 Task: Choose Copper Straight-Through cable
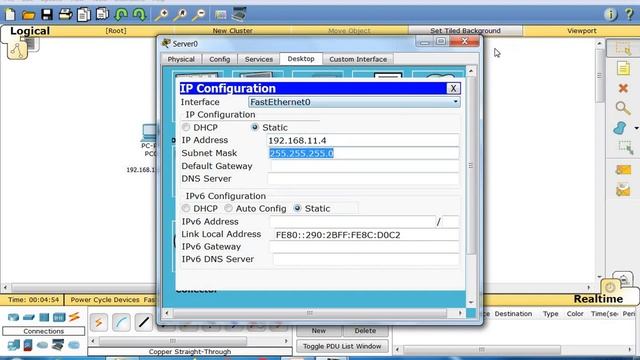pyautogui.click(x=144, y=322)
